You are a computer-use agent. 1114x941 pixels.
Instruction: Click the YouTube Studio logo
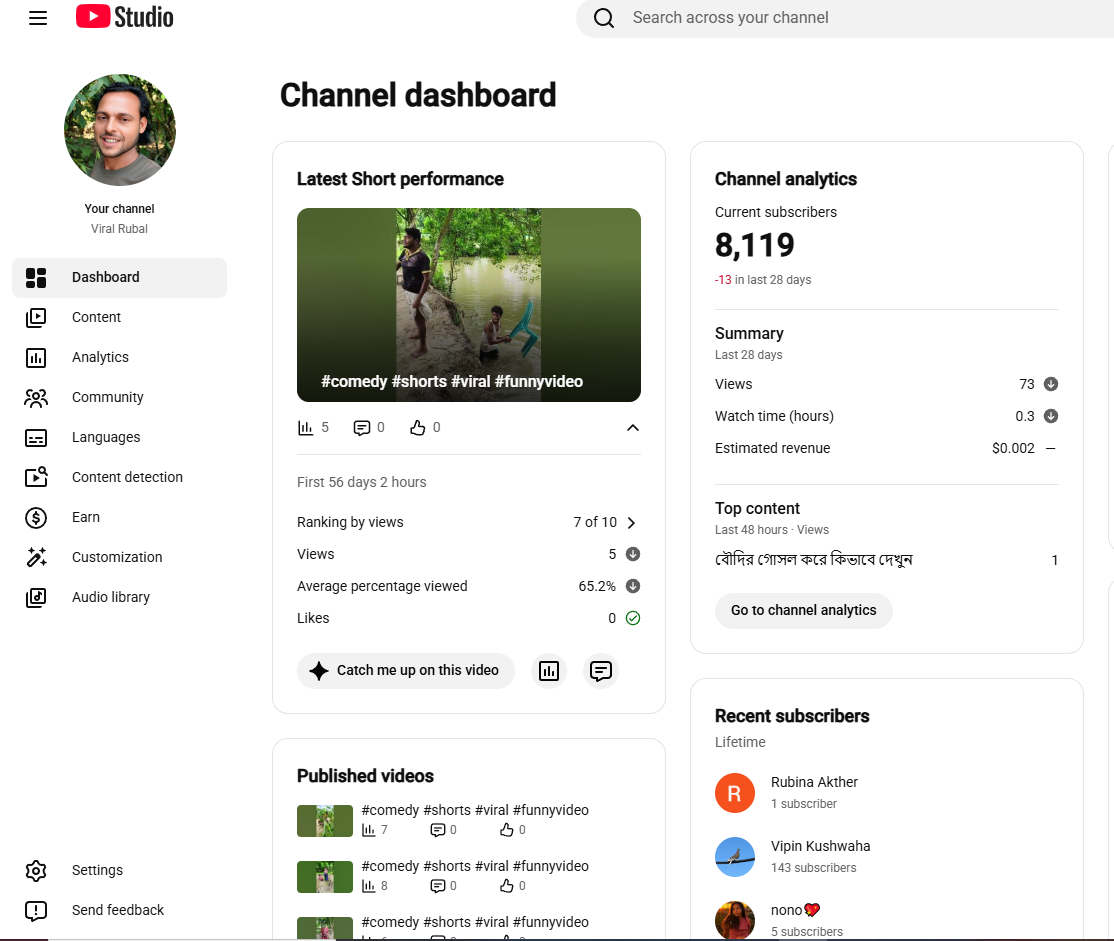124,17
